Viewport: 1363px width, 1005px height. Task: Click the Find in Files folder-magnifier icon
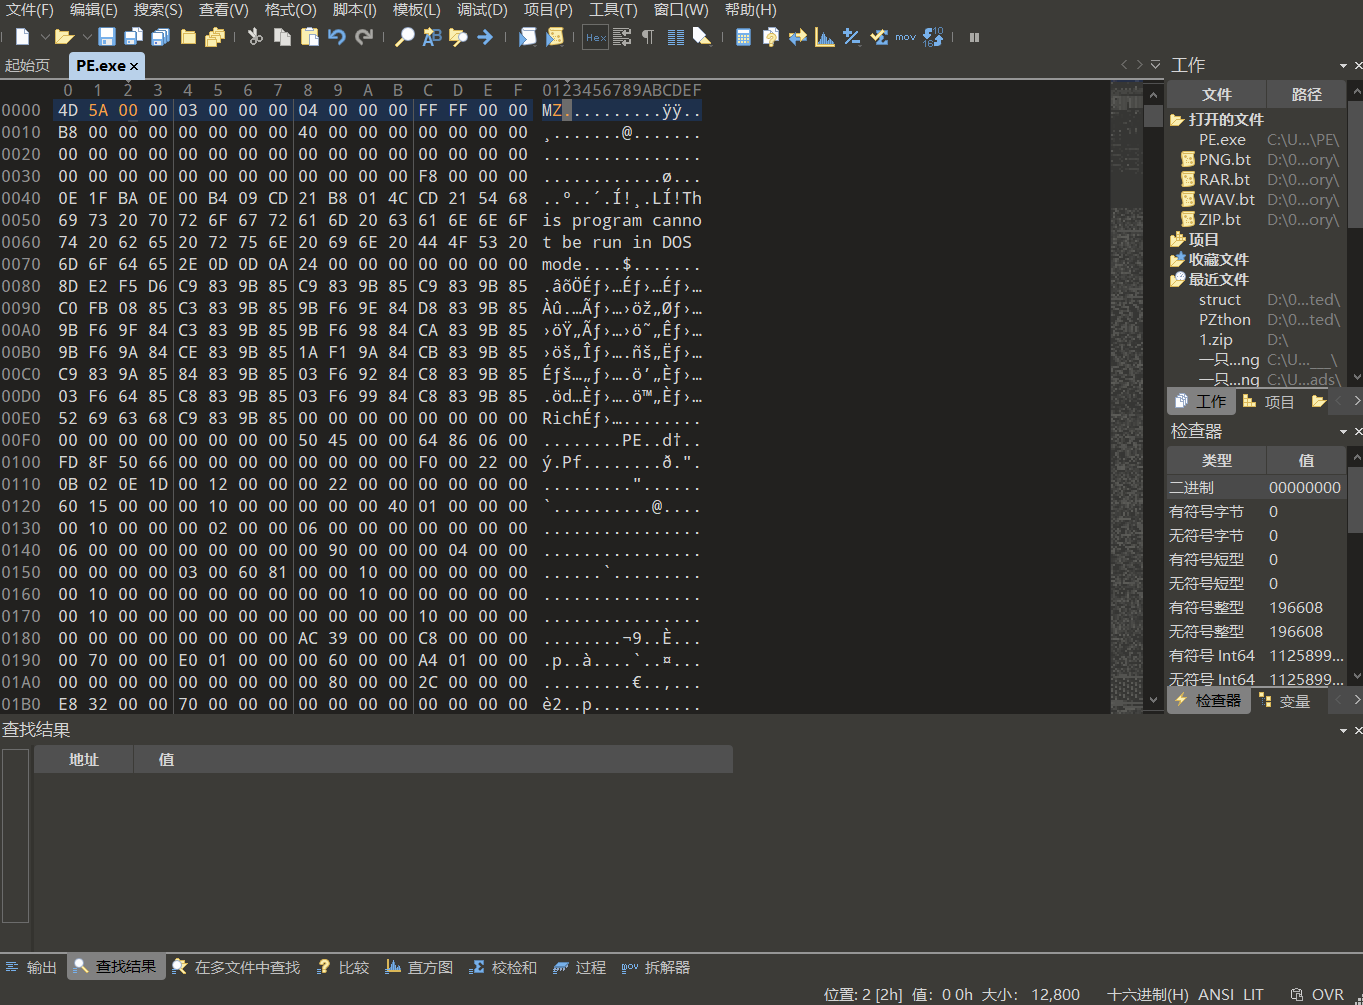point(458,37)
